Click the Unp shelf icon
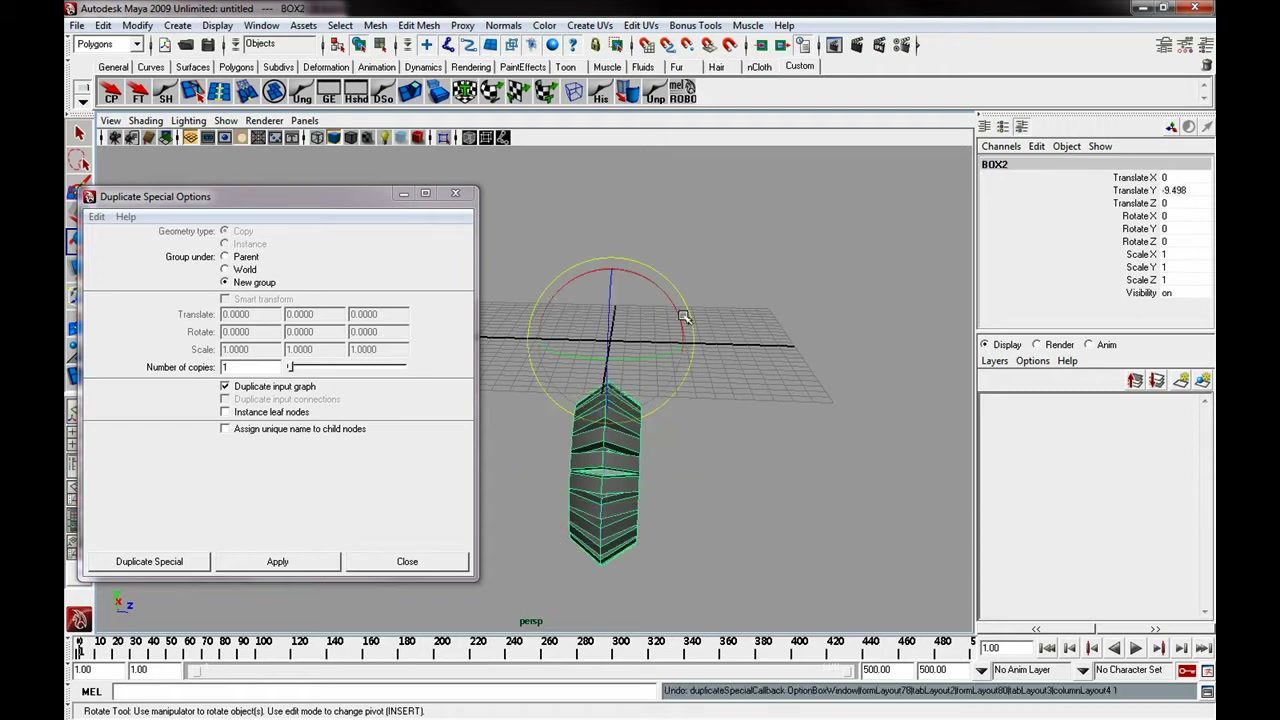Image resolution: width=1280 pixels, height=720 pixels. (x=655, y=93)
